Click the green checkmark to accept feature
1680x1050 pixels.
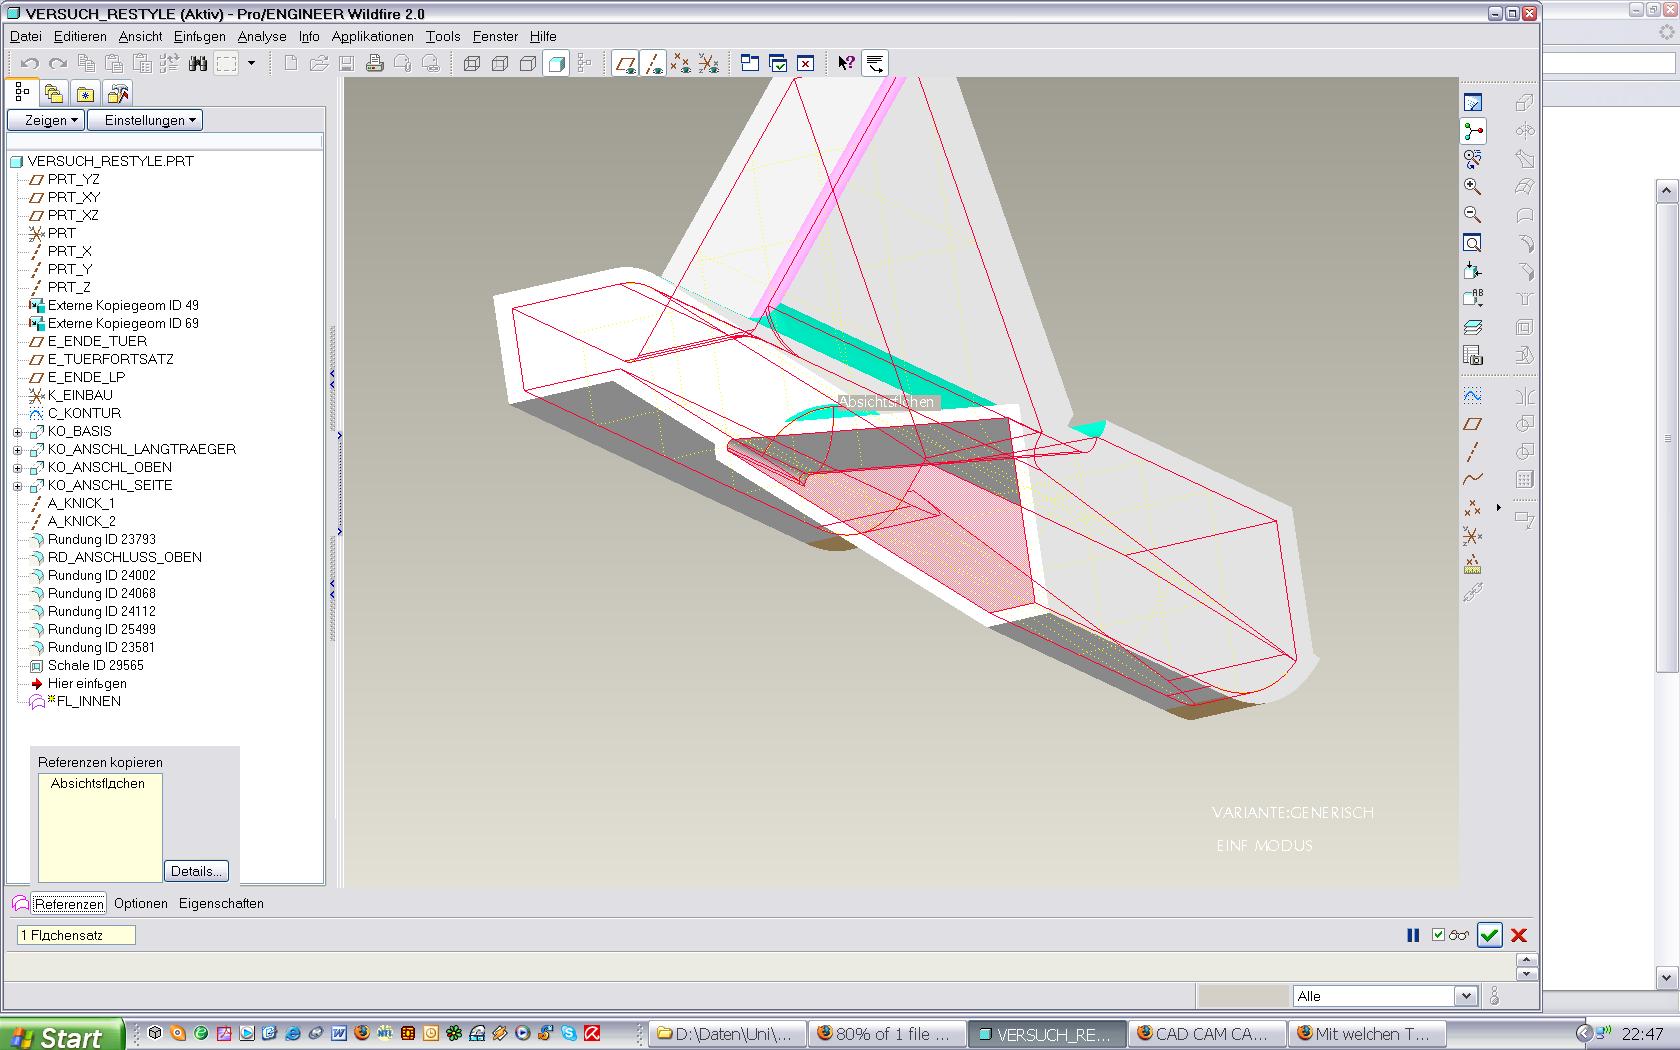[x=1489, y=935]
